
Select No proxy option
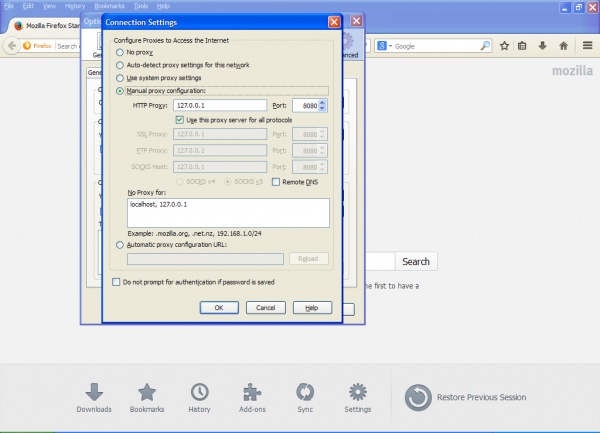[120, 52]
